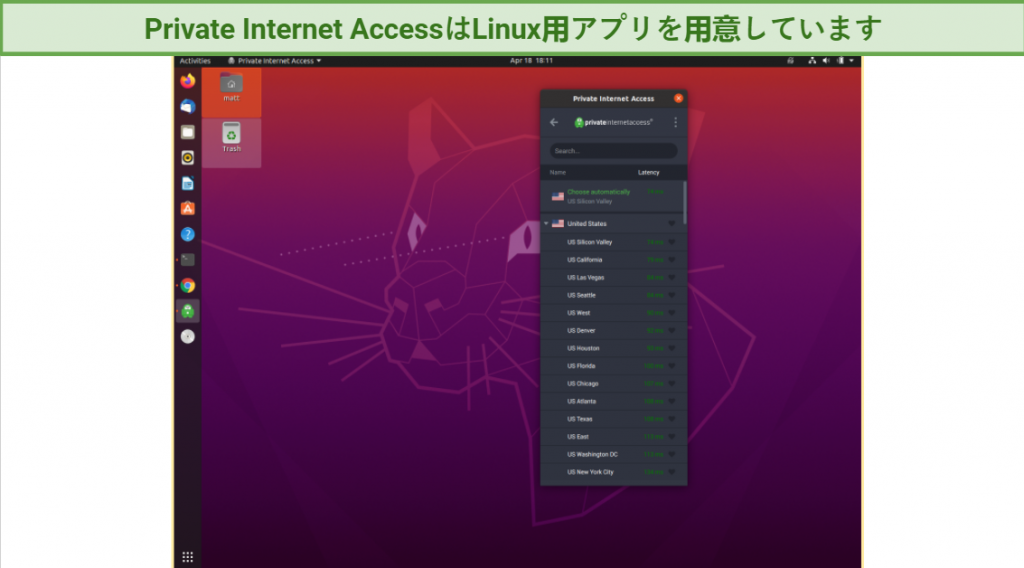Sort regions by the Latency column
1024x568 pixels.
pyautogui.click(x=648, y=172)
